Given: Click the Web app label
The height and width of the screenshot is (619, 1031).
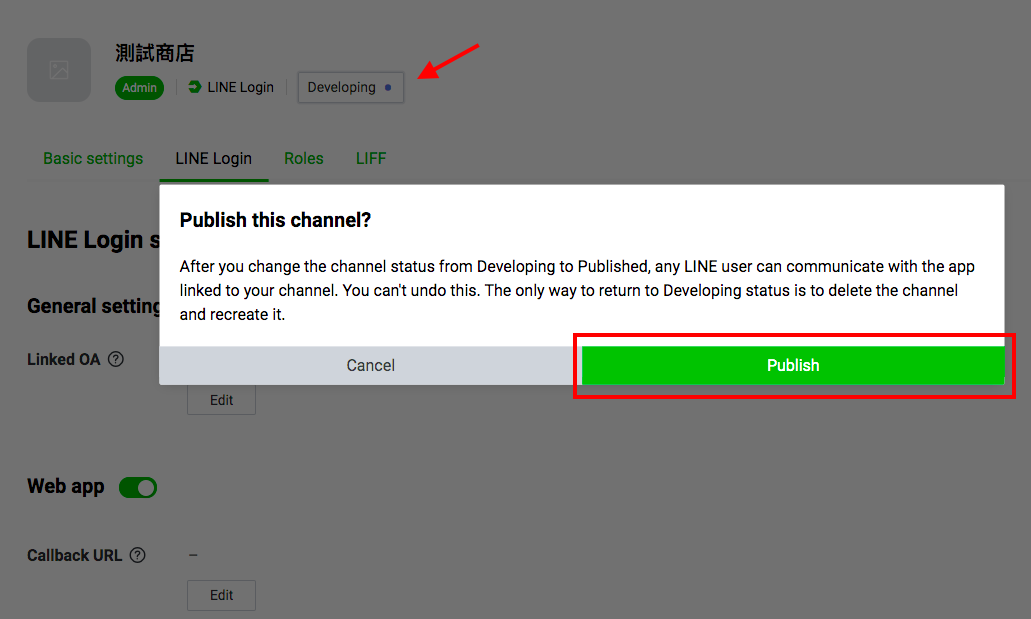Looking at the screenshot, I should point(66,486).
